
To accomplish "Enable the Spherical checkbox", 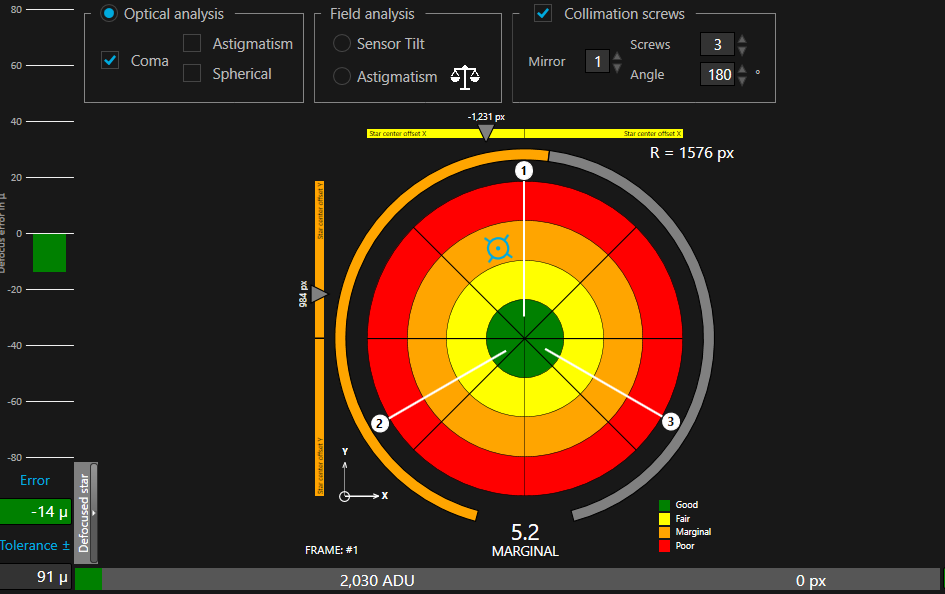I will pos(192,73).
